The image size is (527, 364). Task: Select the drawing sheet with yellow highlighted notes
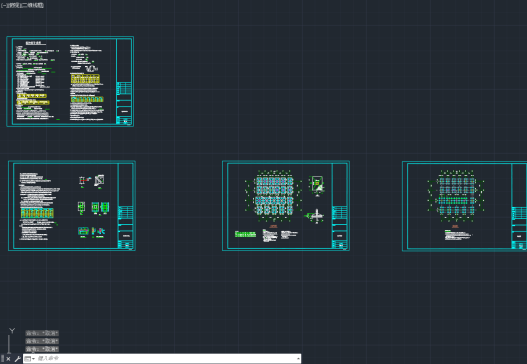tap(70, 81)
